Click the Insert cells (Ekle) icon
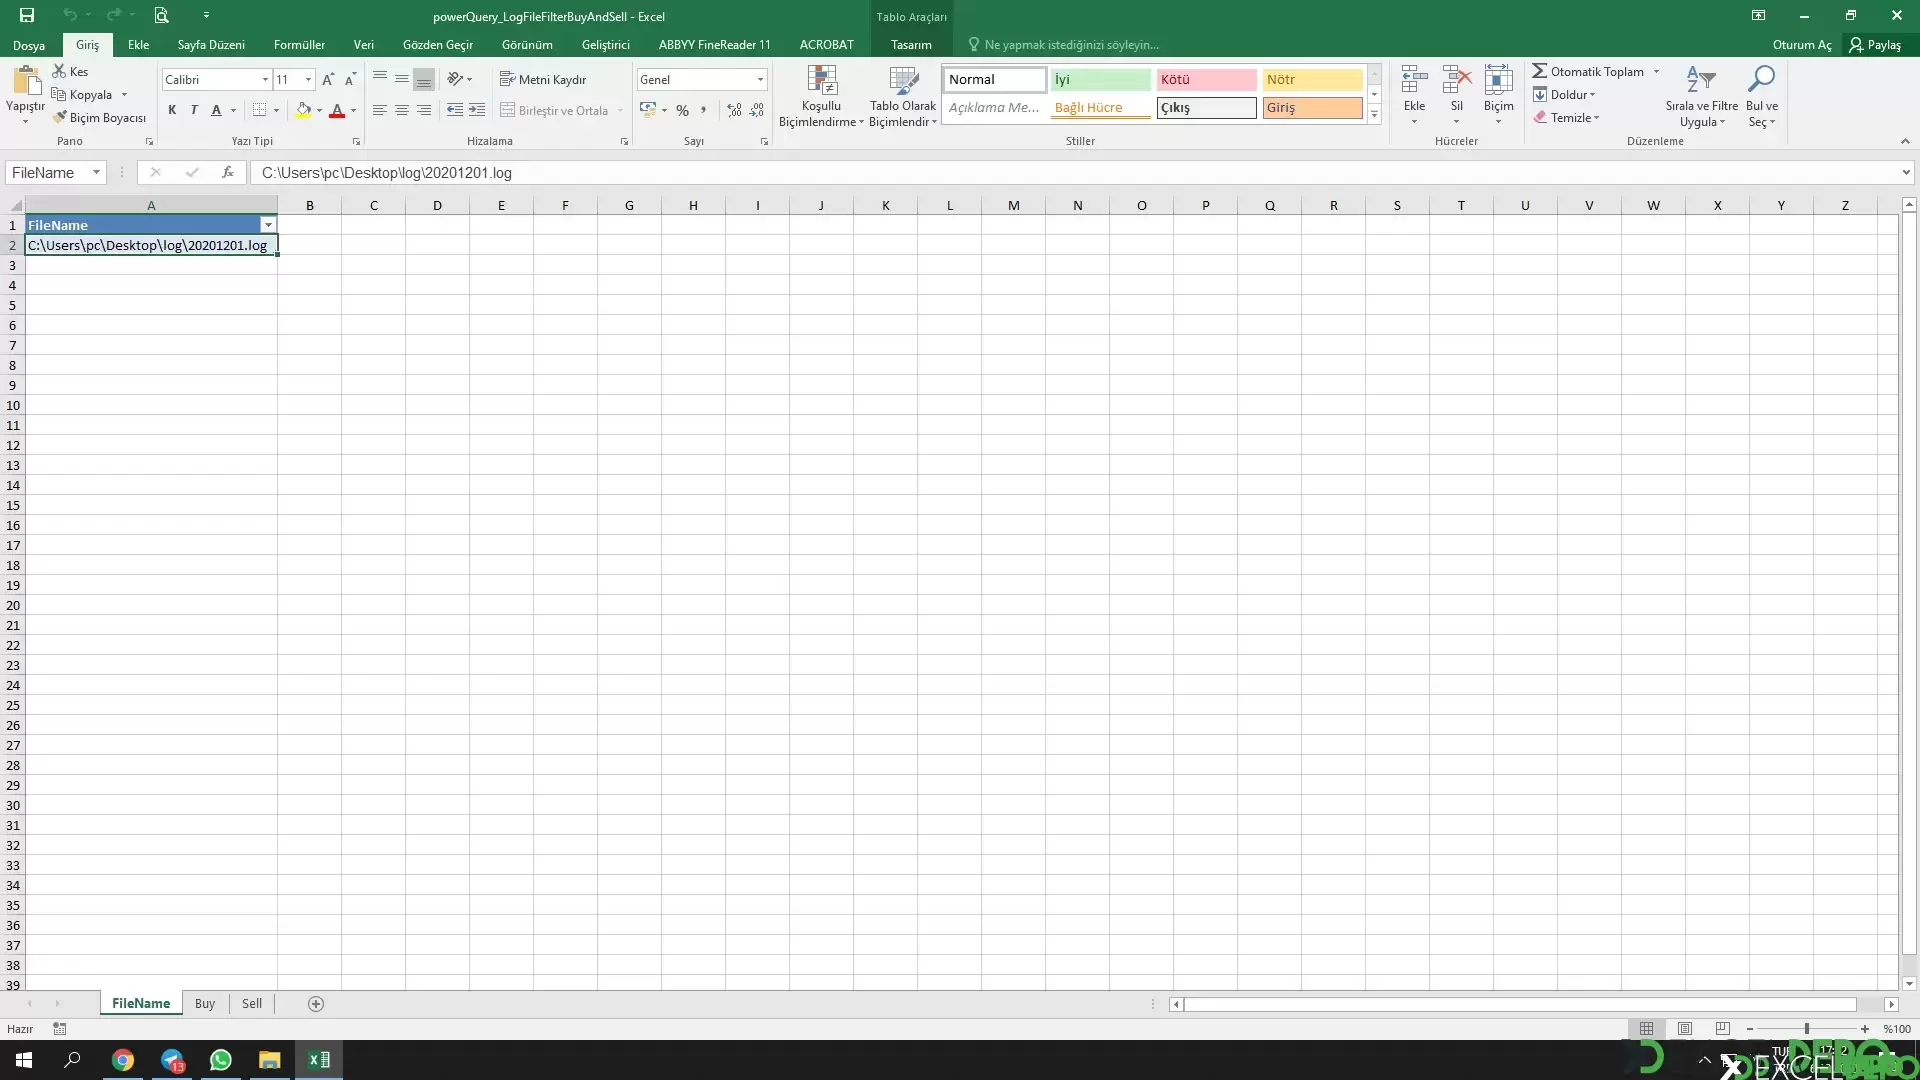Screen dimensions: 1920x1080 [1414, 81]
